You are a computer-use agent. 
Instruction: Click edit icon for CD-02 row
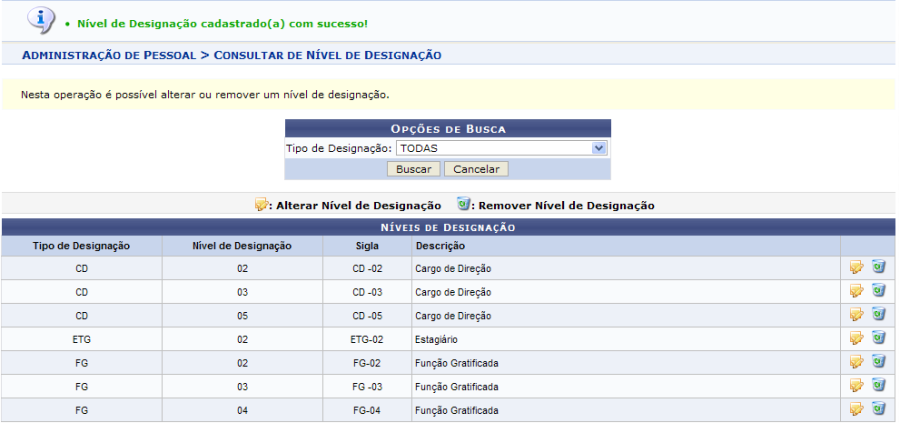[856, 267]
